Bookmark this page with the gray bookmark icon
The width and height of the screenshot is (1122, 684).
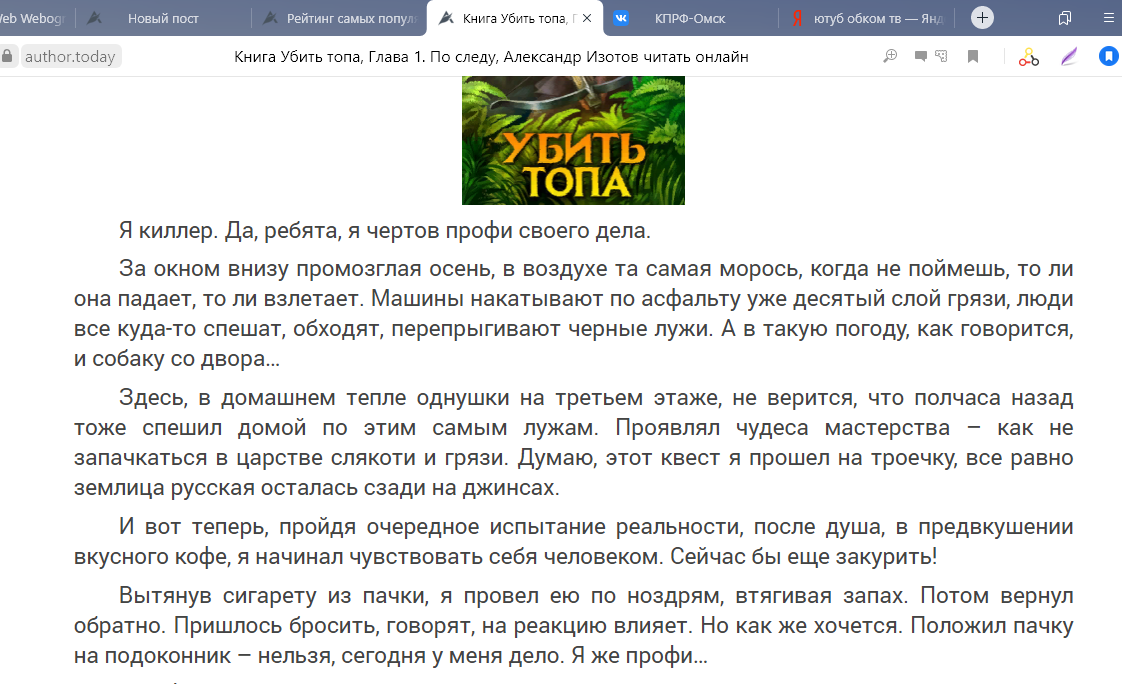(x=972, y=57)
